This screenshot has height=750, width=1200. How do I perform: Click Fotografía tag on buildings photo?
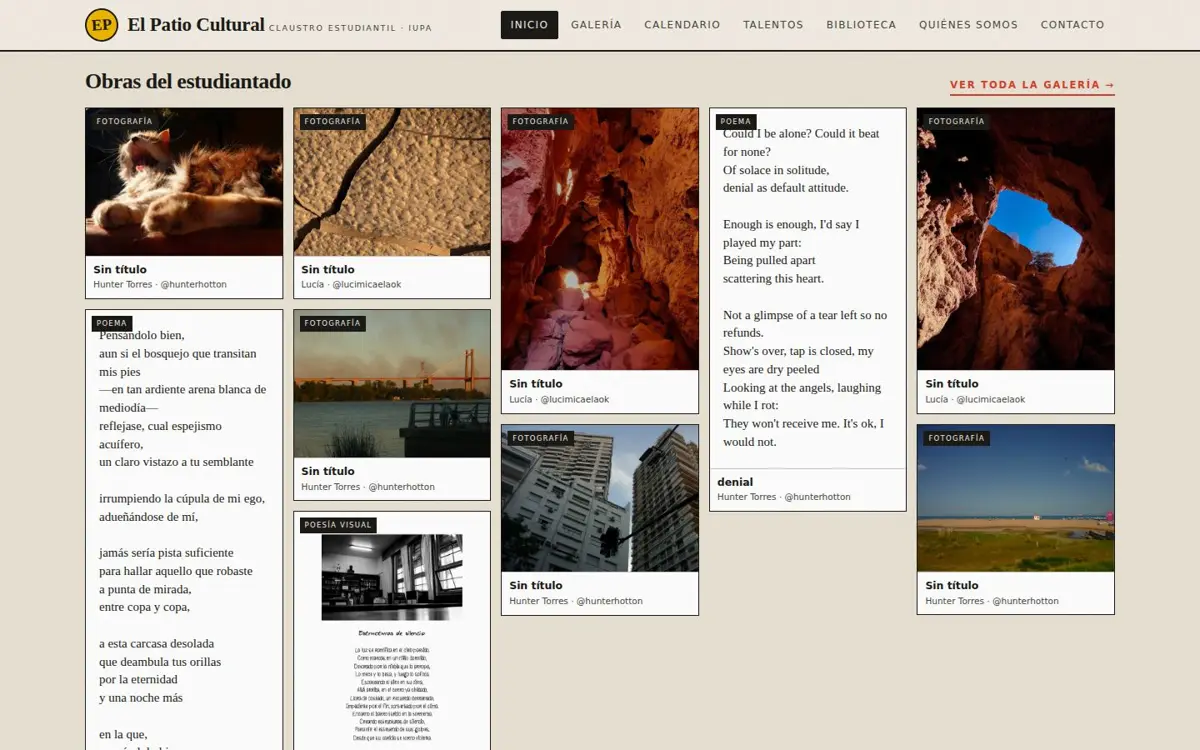click(540, 439)
